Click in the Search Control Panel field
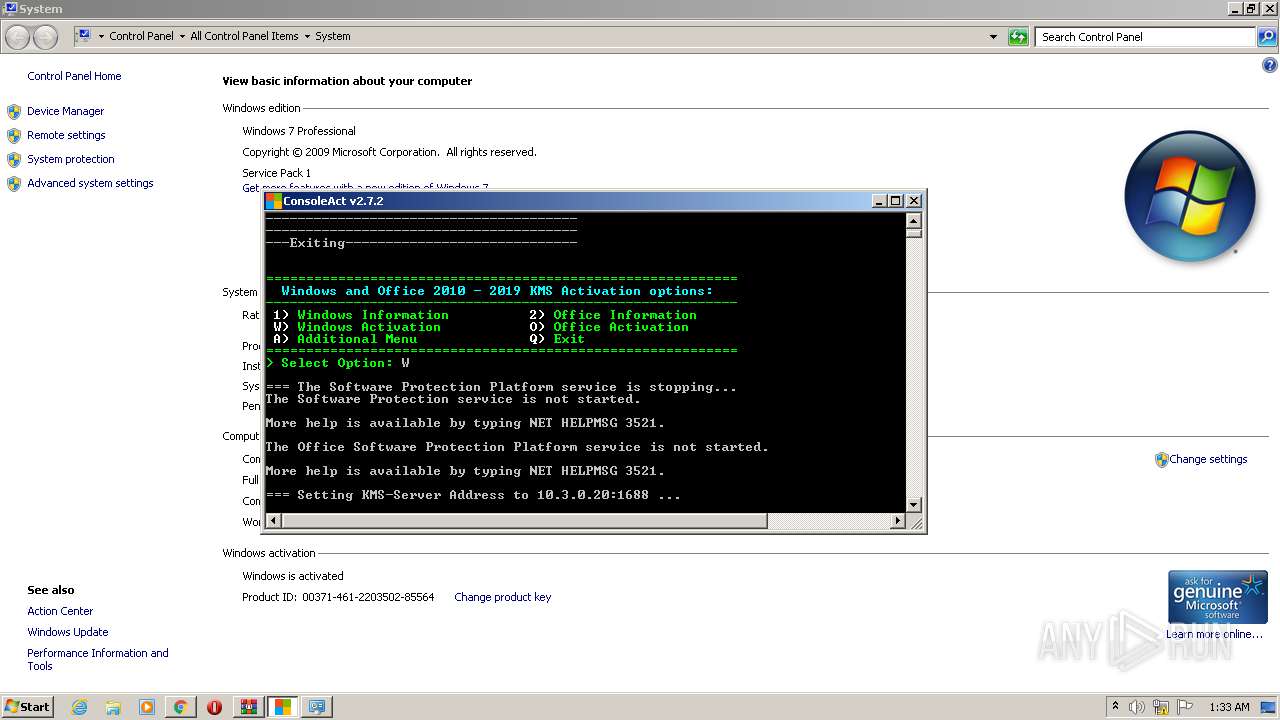The image size is (1280, 720). (1145, 37)
